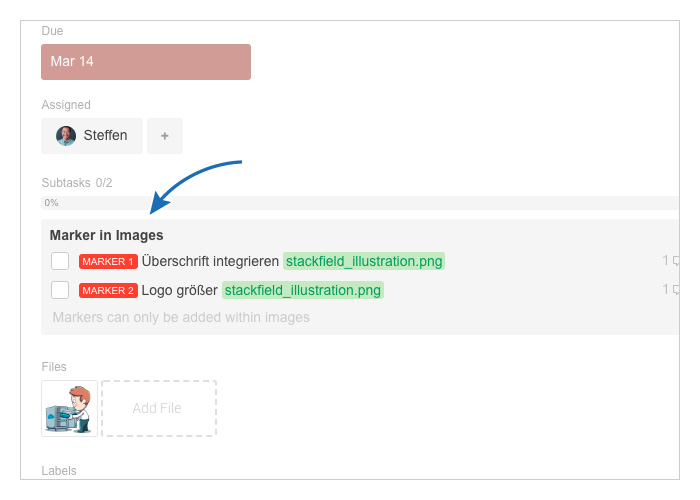Image resolution: width=700 pixels, height=500 pixels.
Task: Click the red MARKER 1 badge
Action: coord(108,262)
